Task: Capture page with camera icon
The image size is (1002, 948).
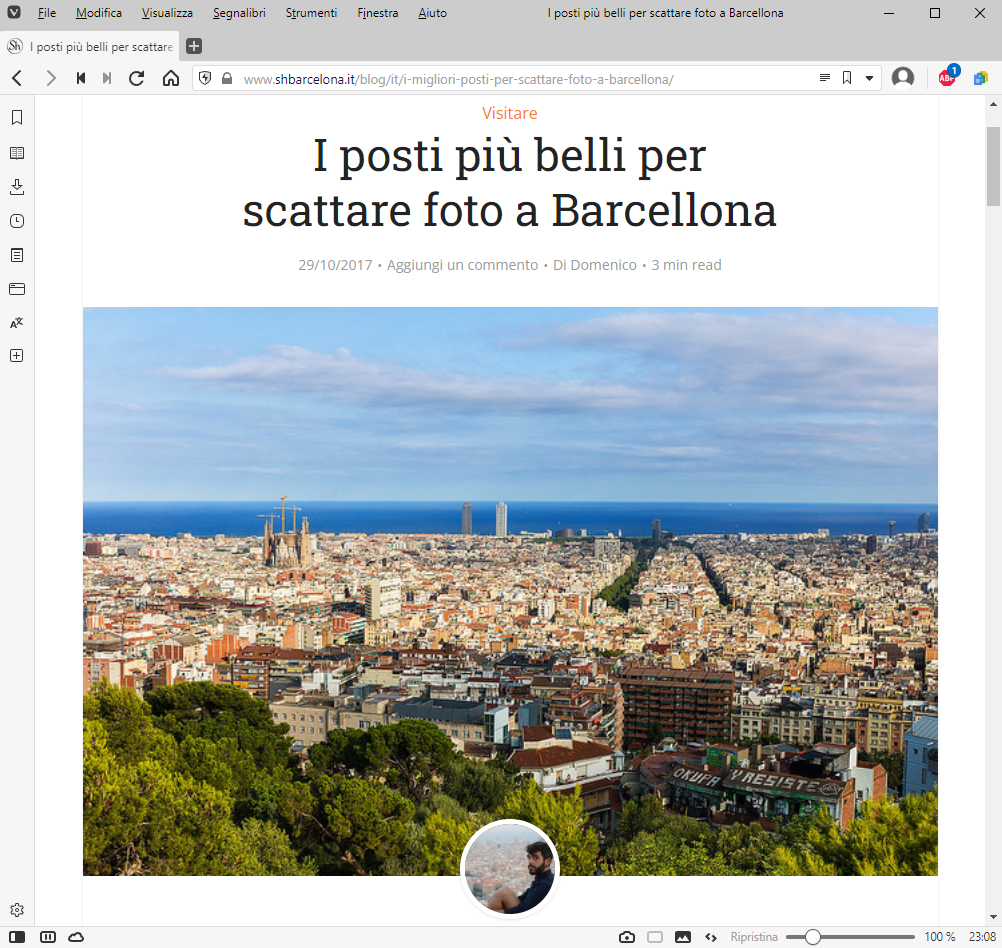Action: pyautogui.click(x=627, y=937)
